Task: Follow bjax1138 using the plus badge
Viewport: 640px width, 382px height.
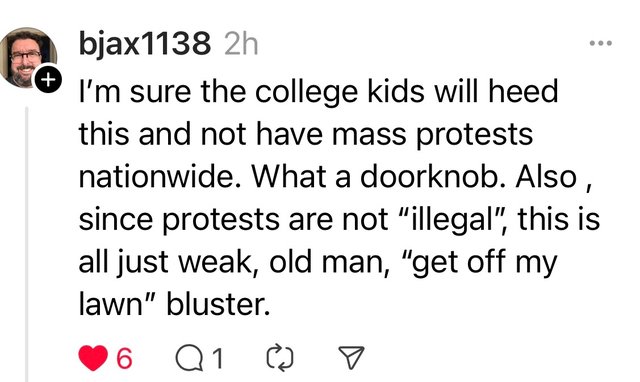Action: [x=48, y=79]
